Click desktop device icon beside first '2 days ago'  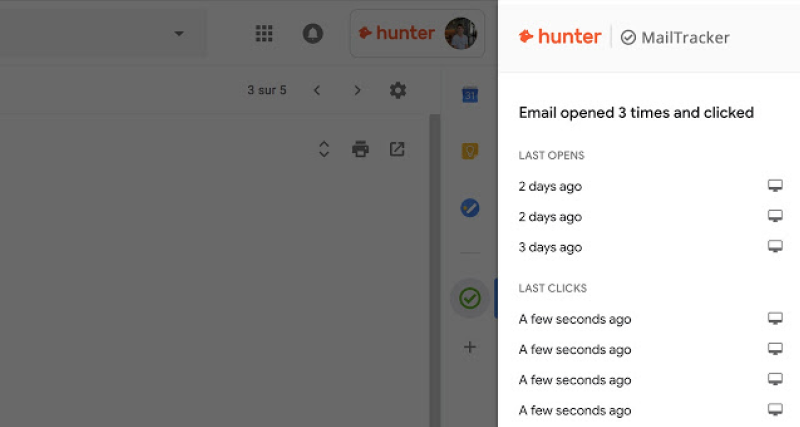[775, 185]
